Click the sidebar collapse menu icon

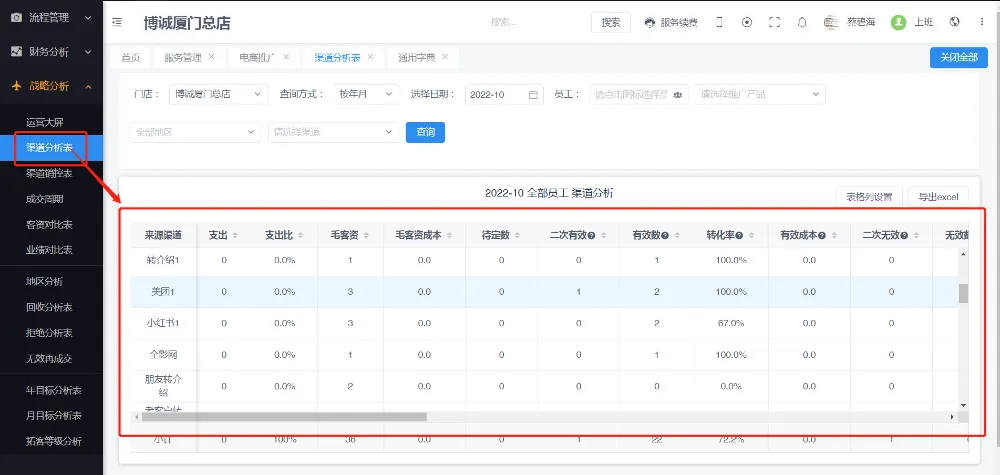tap(118, 22)
